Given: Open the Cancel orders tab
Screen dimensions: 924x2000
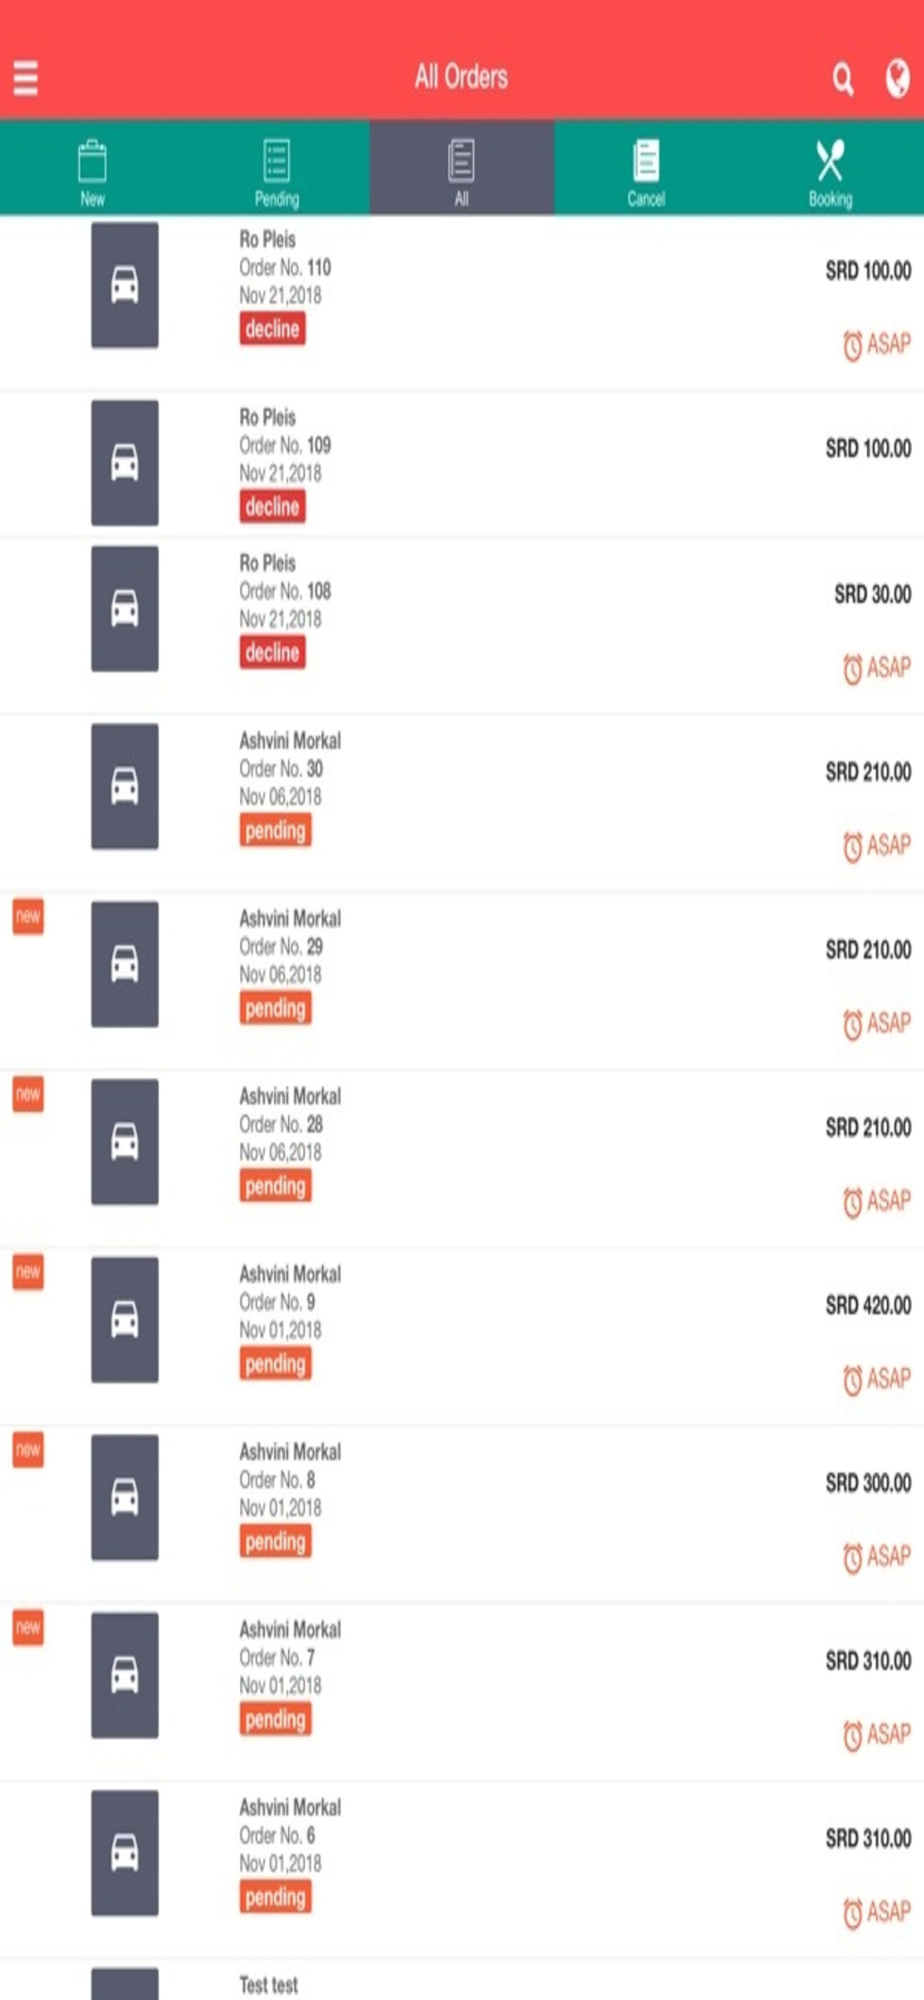Looking at the screenshot, I should (646, 168).
